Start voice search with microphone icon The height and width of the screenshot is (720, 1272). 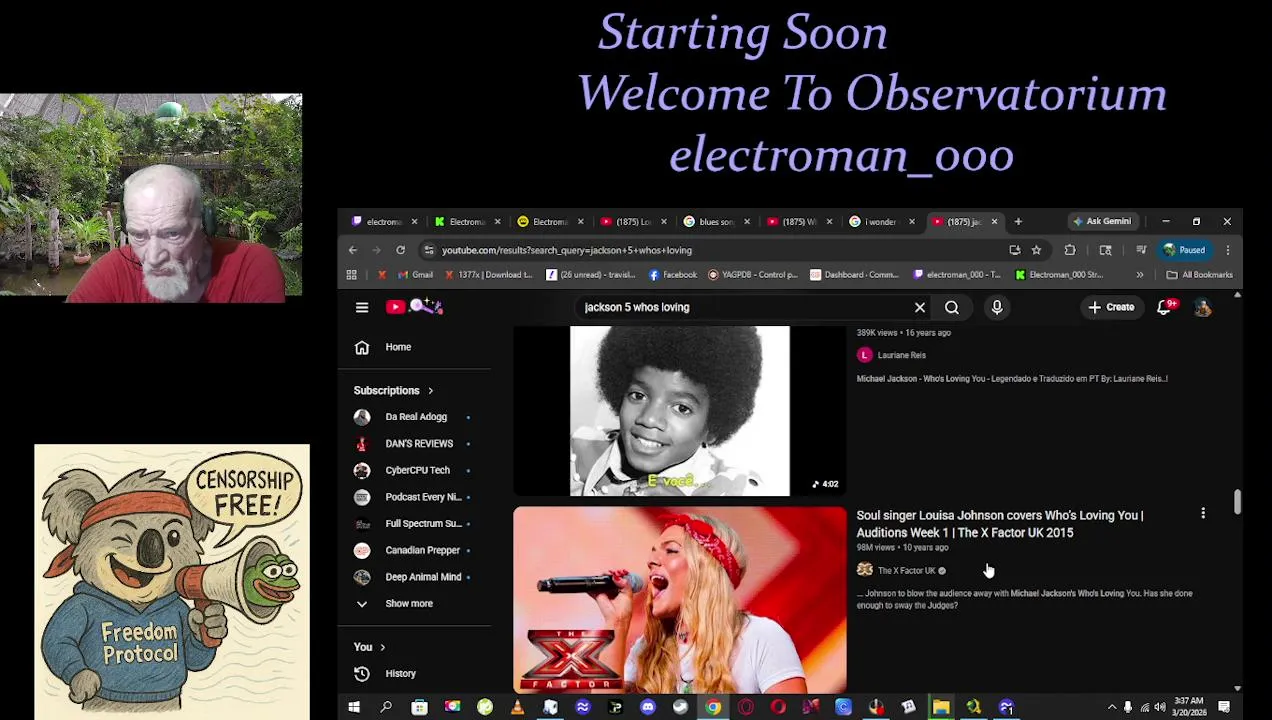997,307
